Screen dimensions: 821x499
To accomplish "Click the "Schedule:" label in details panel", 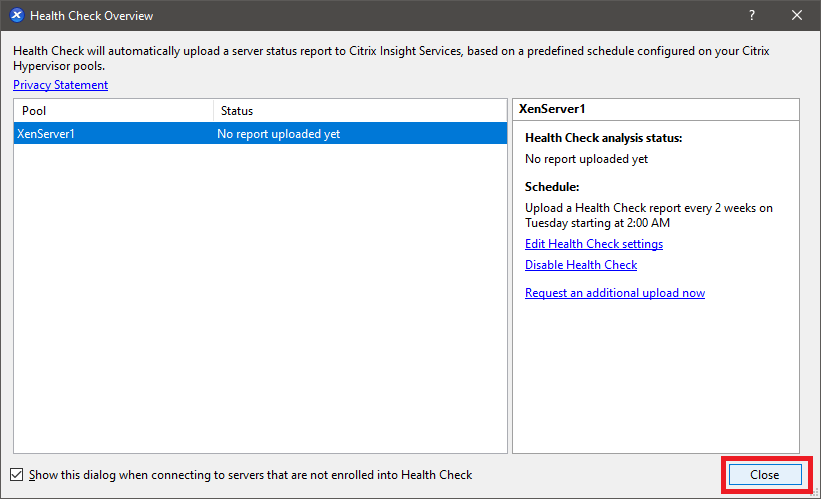I will 552,187.
